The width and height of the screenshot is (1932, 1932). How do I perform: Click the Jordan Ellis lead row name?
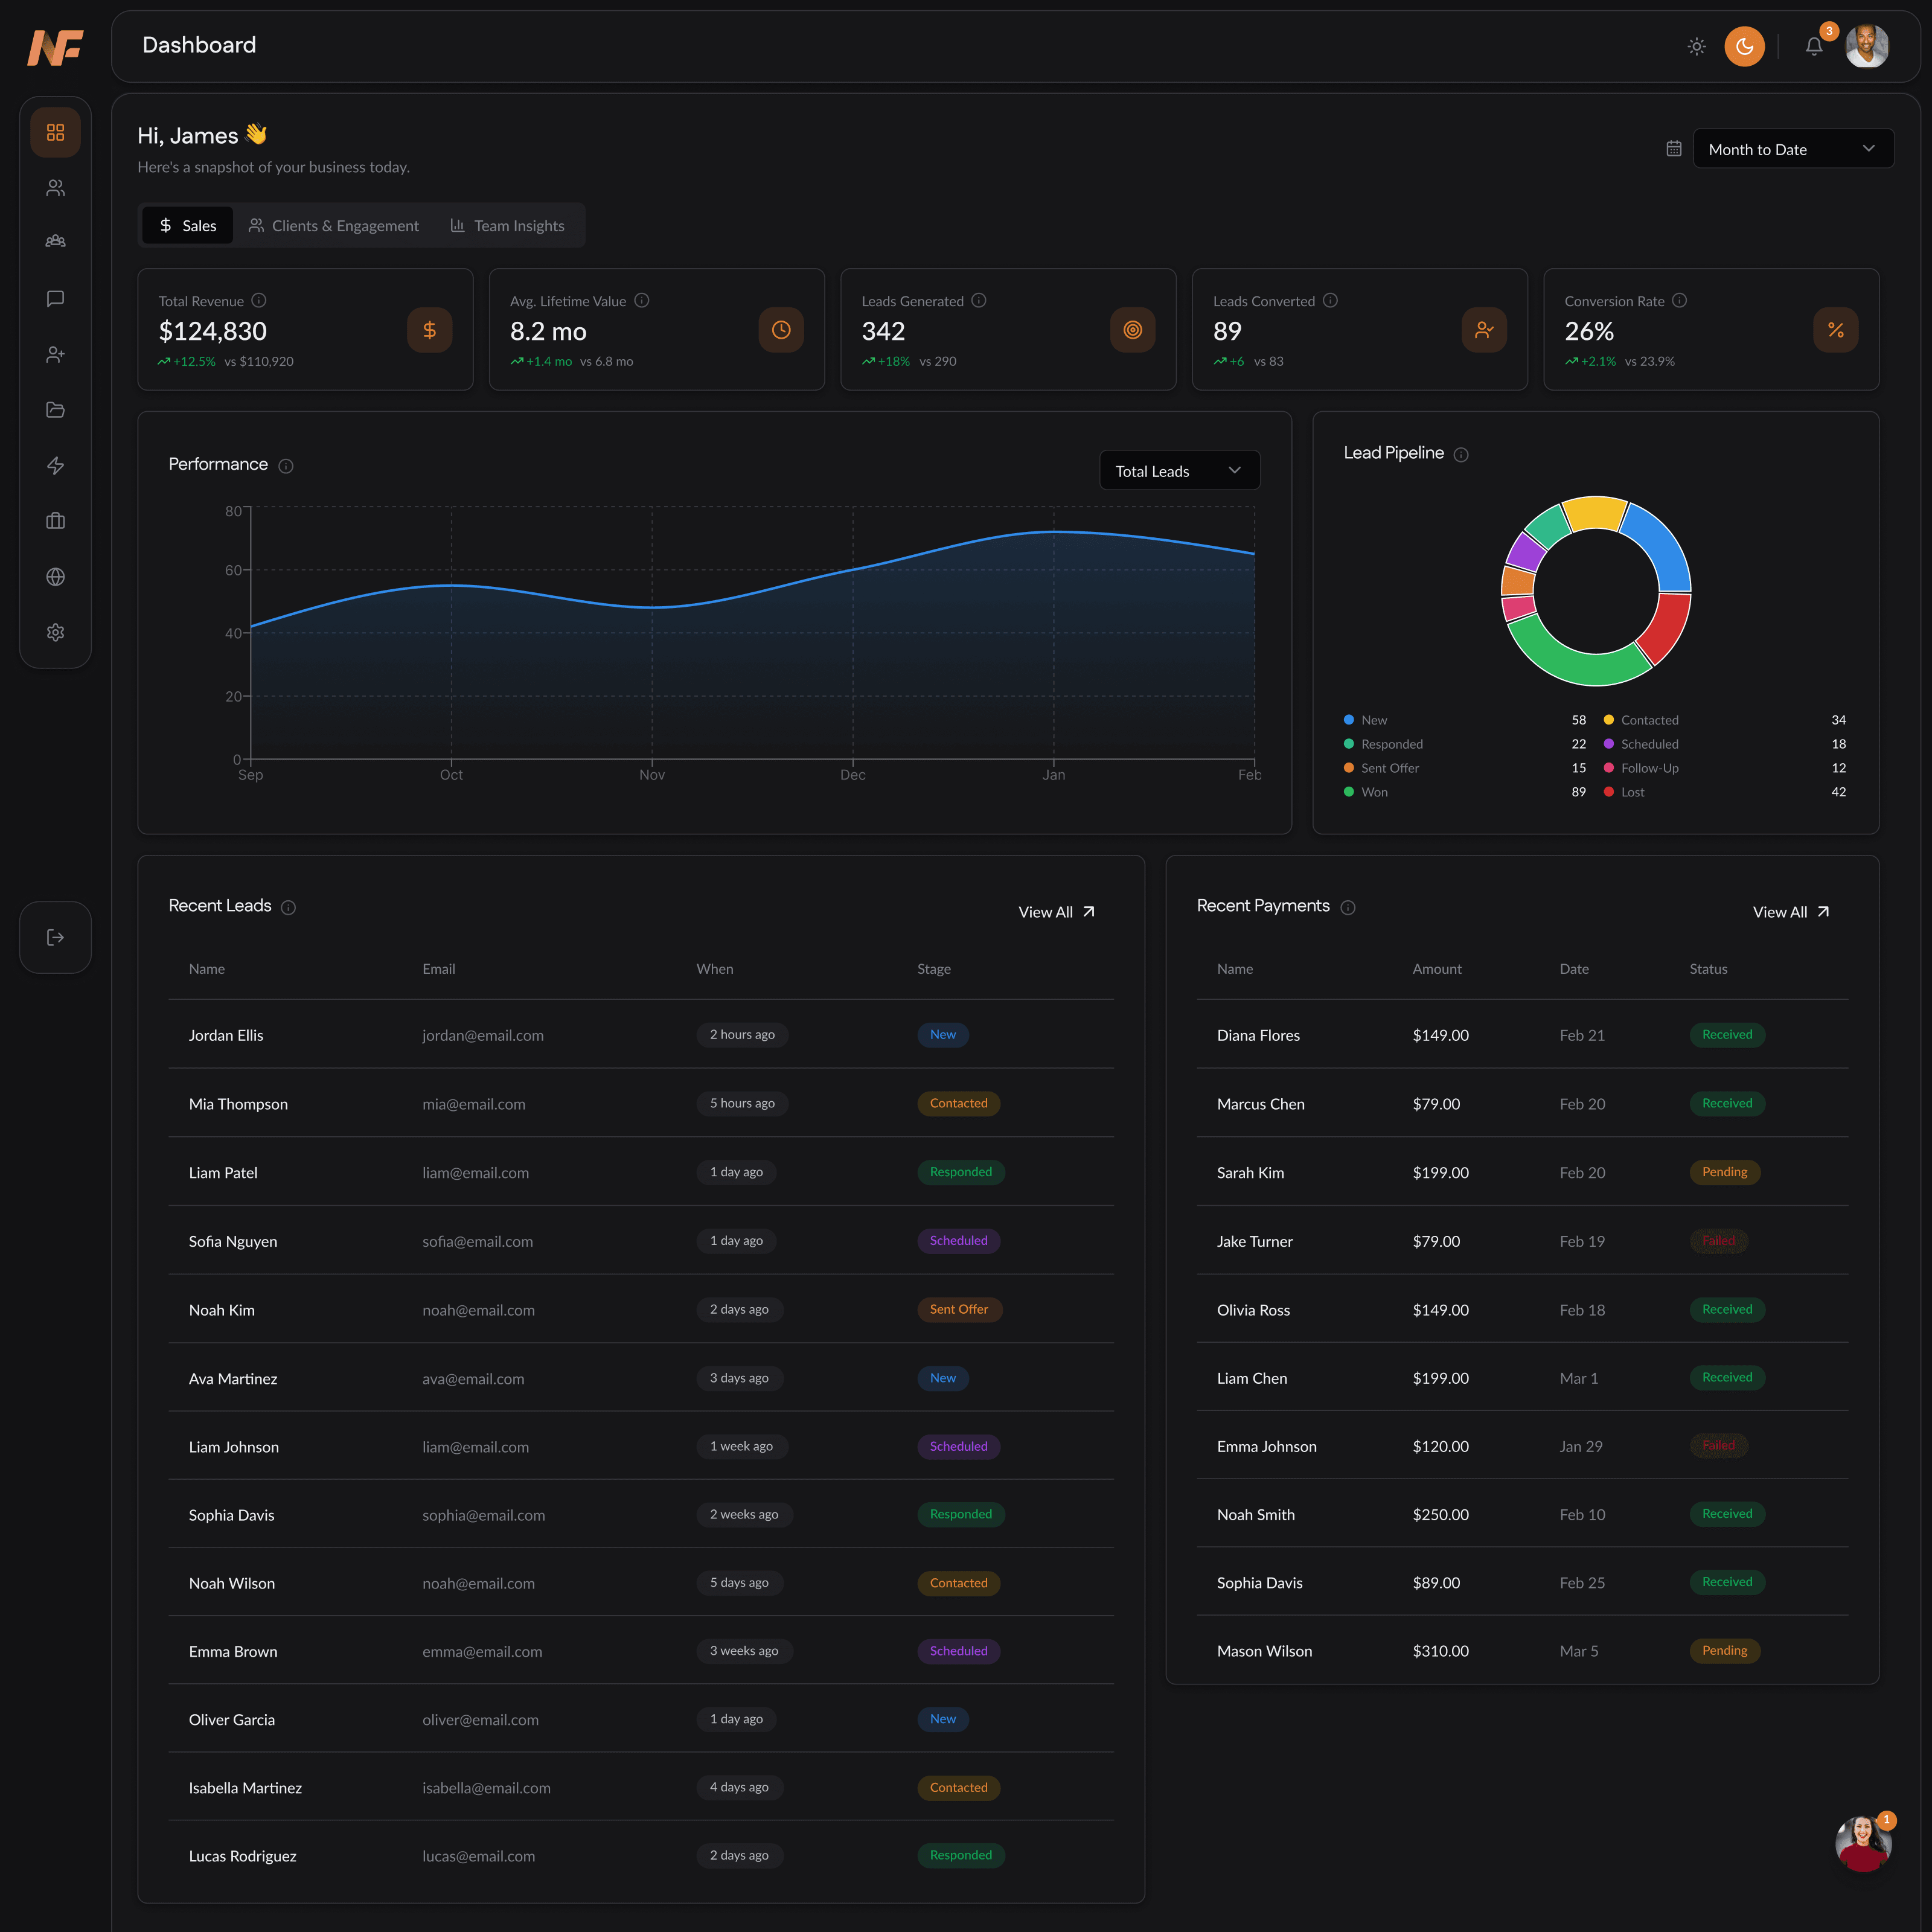coord(226,1035)
